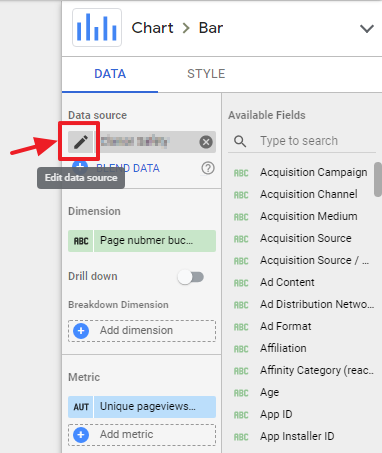Switch to the DATA tab
Viewport: 382px width, 453px height.
pos(110,74)
